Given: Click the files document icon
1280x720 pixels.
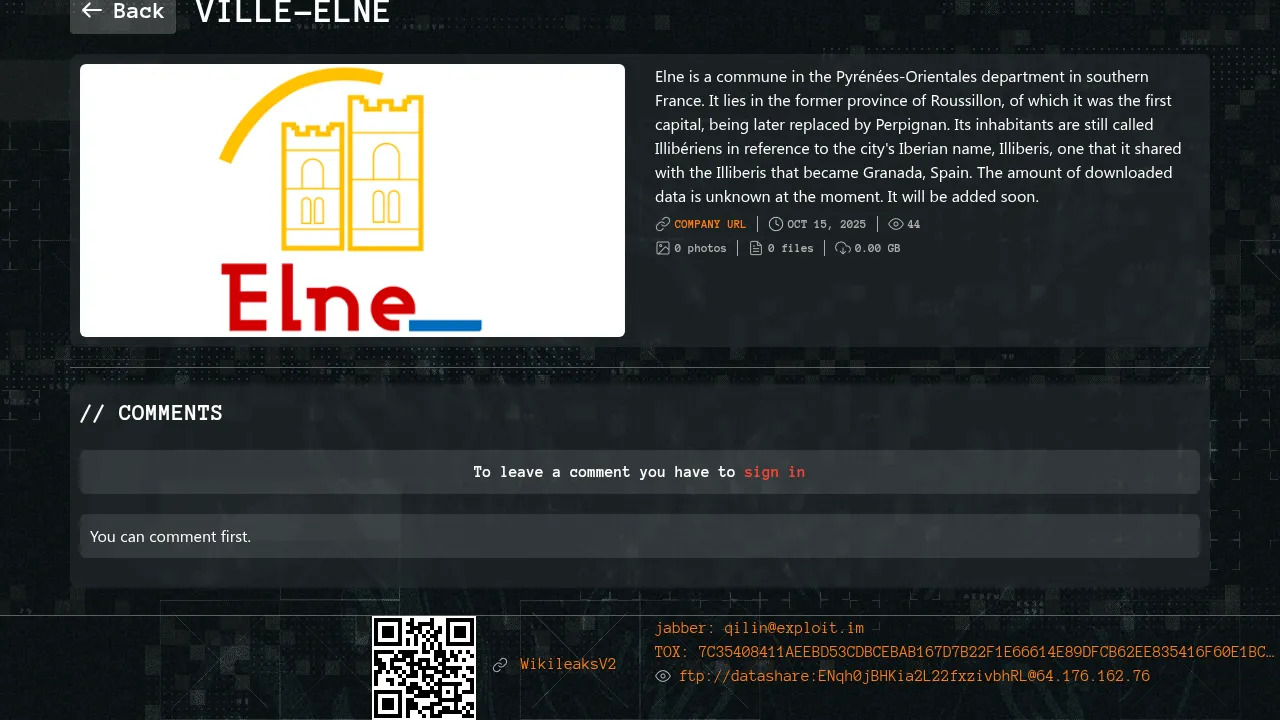Looking at the screenshot, I should (x=756, y=248).
